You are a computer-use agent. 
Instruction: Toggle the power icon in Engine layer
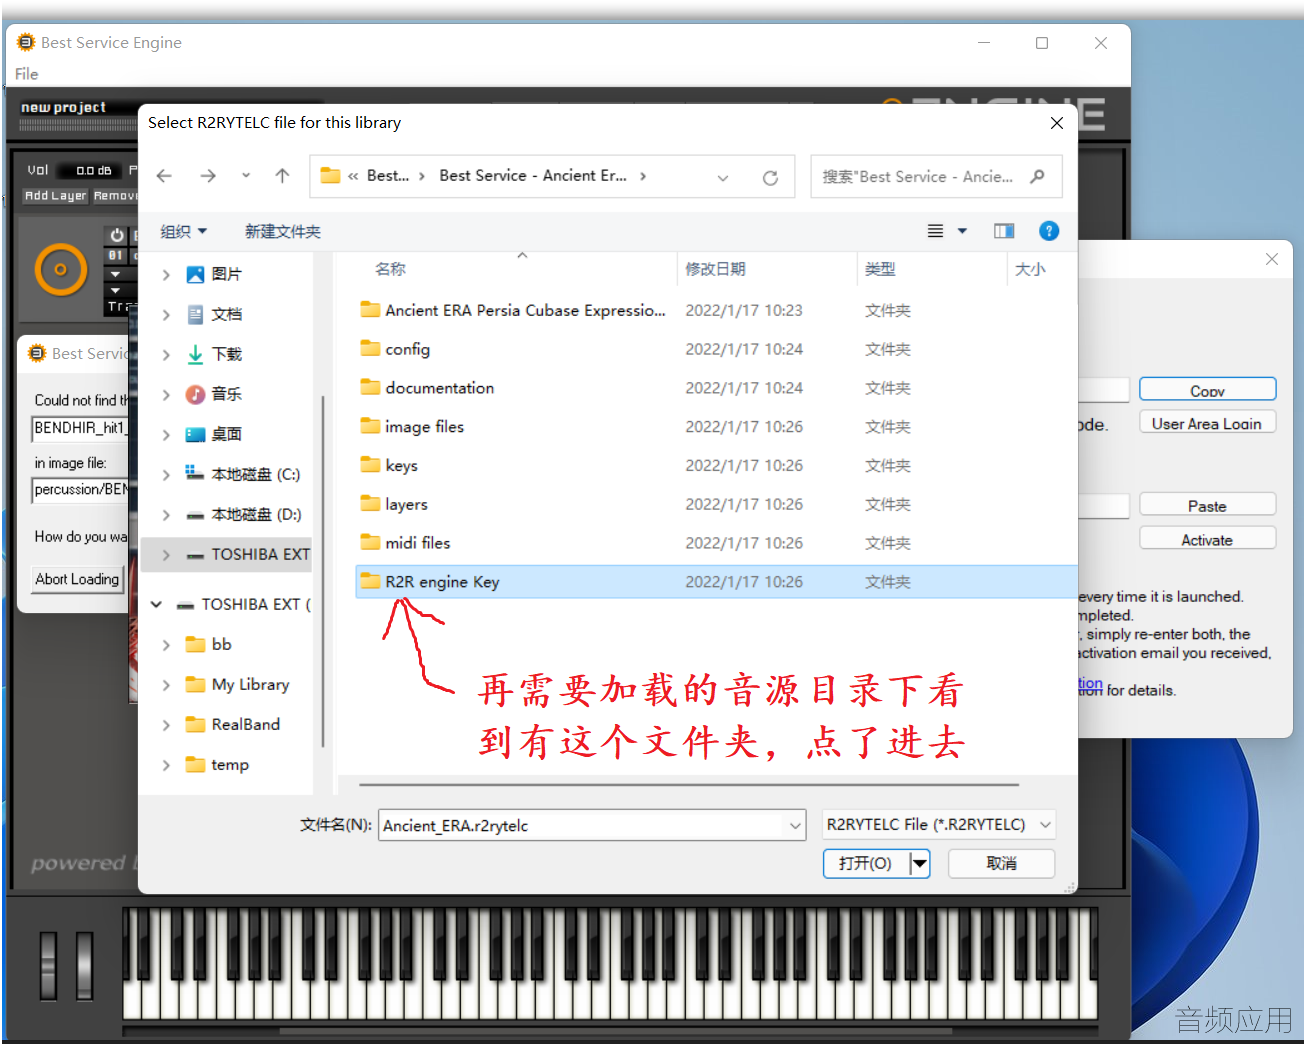(117, 235)
